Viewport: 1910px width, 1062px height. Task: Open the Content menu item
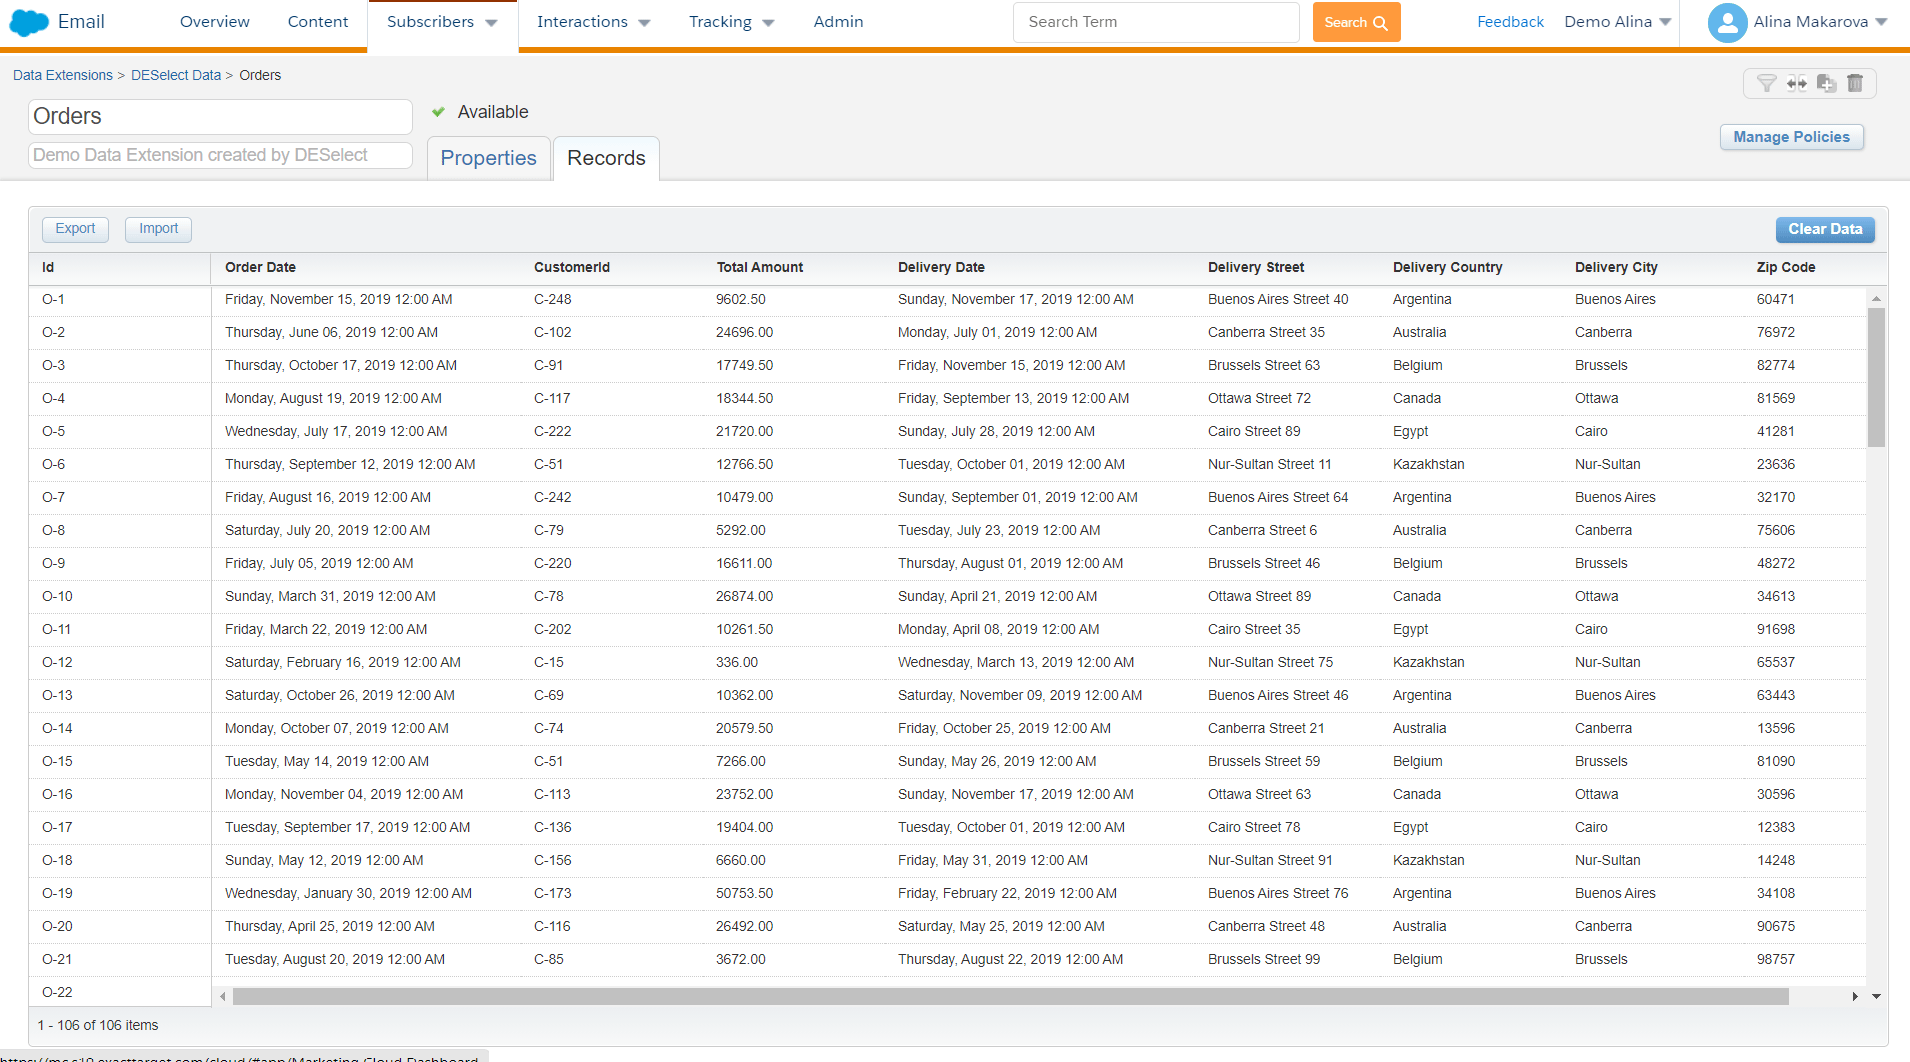(318, 22)
